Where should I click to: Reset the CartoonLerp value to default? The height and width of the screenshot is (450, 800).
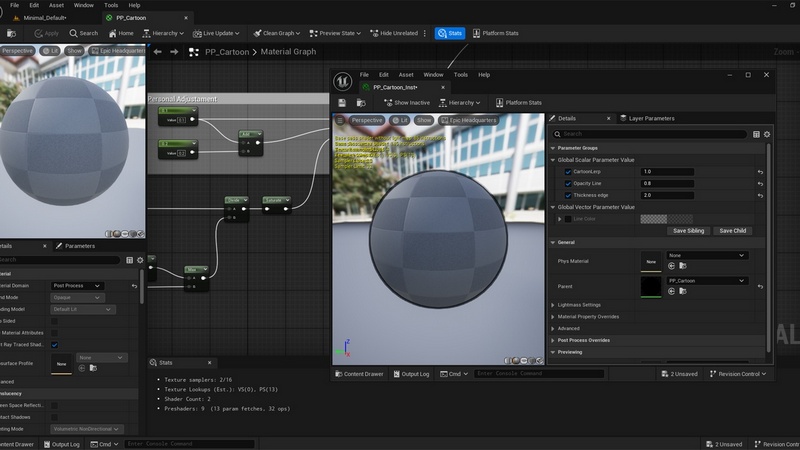click(760, 172)
